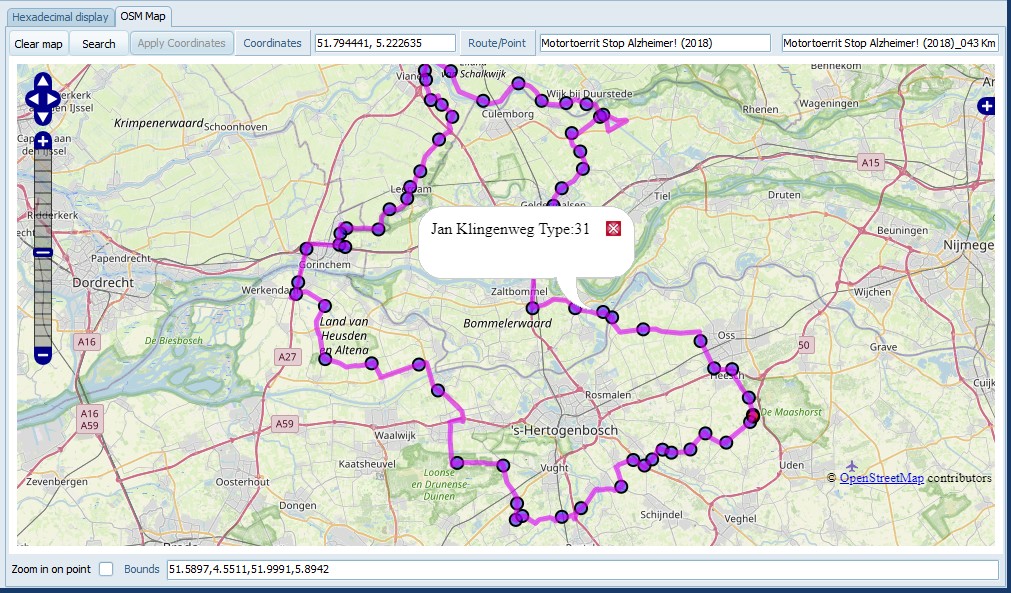The width and height of the screenshot is (1011, 593).
Task: Open the layer switcher plus icon
Action: point(986,106)
